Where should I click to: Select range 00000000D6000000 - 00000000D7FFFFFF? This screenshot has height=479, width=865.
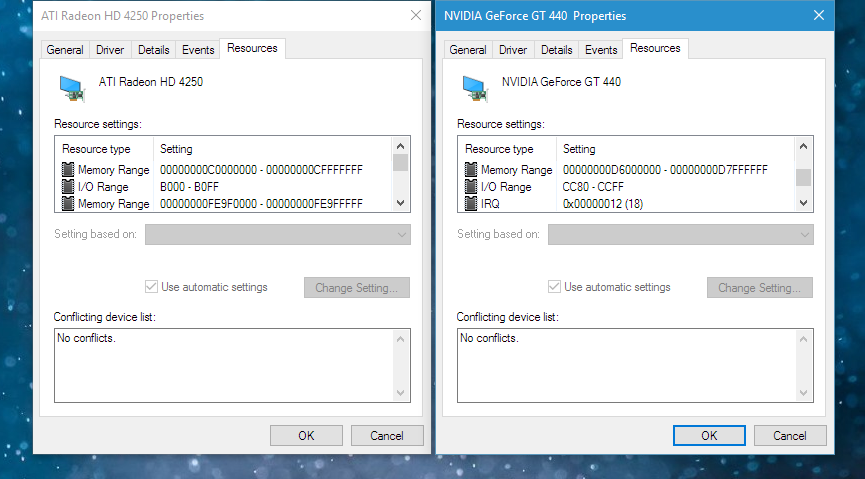coord(665,169)
